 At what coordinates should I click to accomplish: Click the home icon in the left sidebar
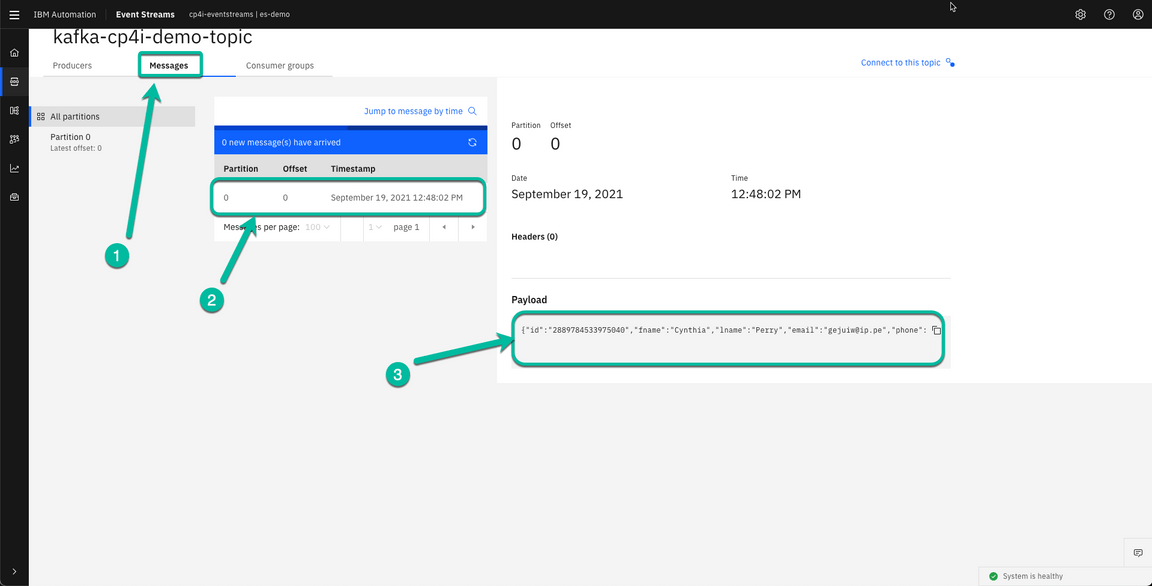click(13, 51)
